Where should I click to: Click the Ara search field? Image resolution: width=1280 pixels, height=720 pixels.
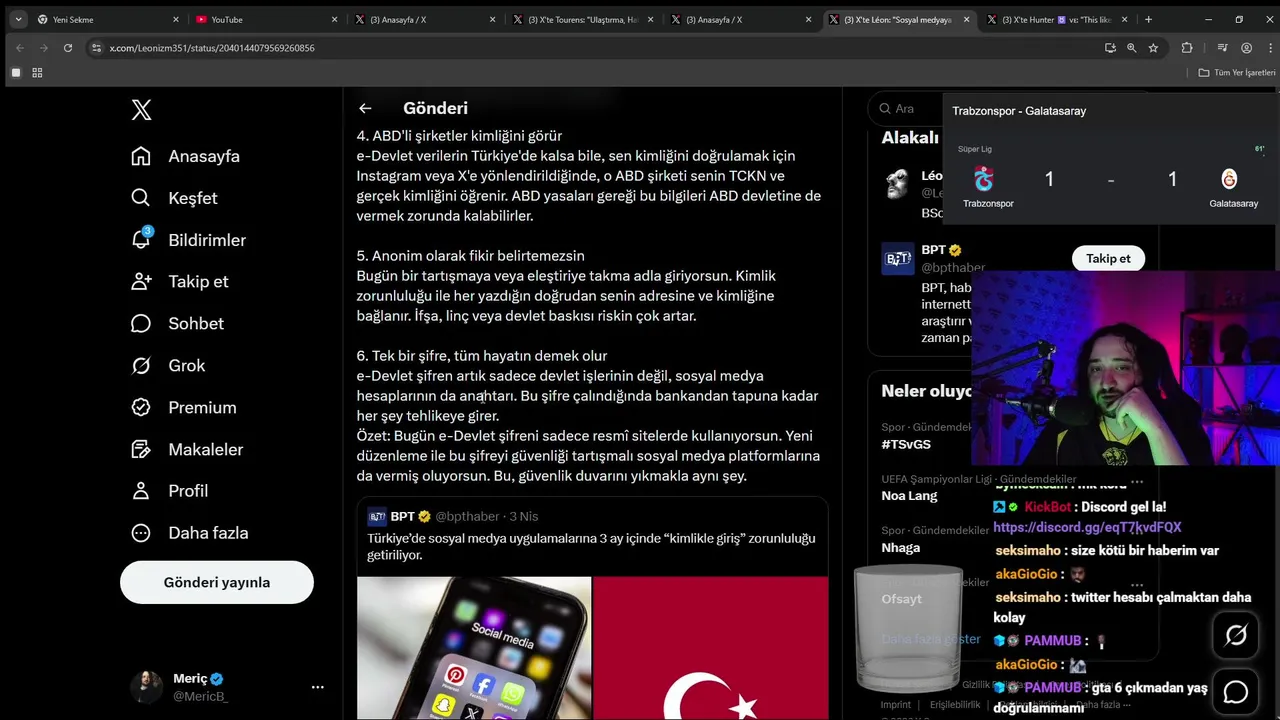[905, 108]
